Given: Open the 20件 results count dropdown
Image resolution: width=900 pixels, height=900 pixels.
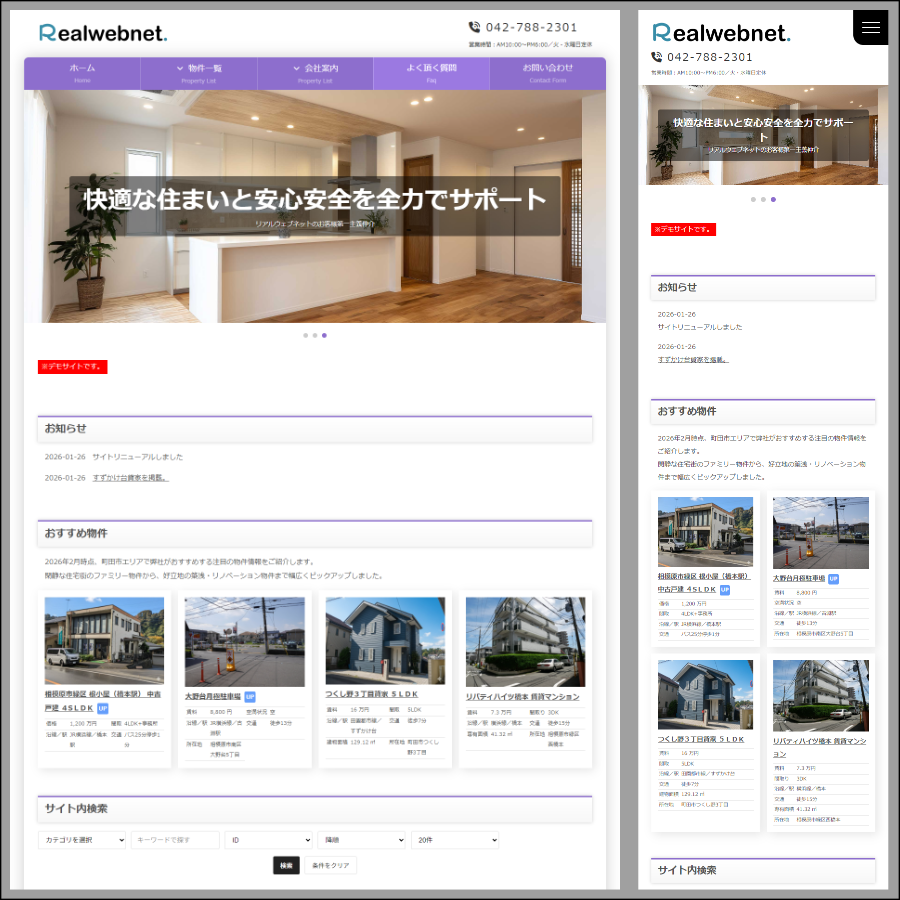Looking at the screenshot, I should pos(454,840).
